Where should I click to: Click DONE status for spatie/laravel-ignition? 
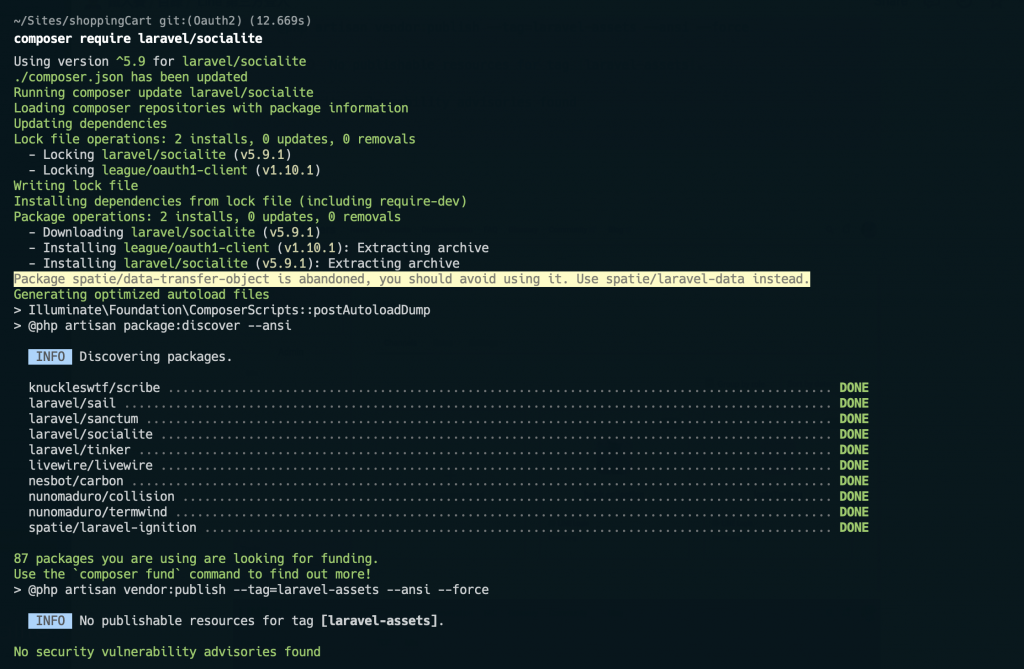tap(854, 528)
